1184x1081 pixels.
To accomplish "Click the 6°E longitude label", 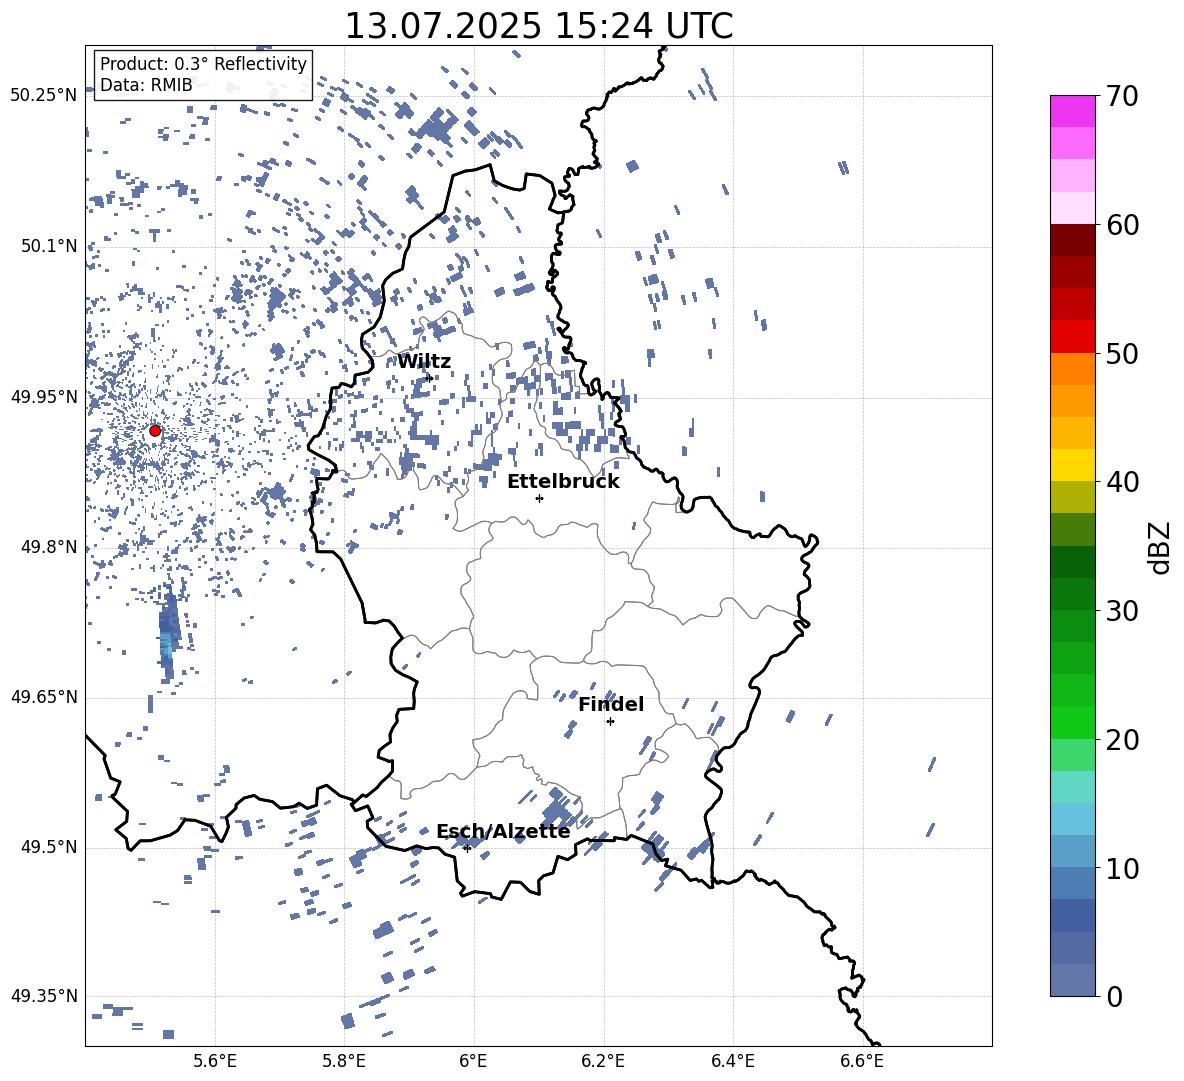I will (473, 1062).
